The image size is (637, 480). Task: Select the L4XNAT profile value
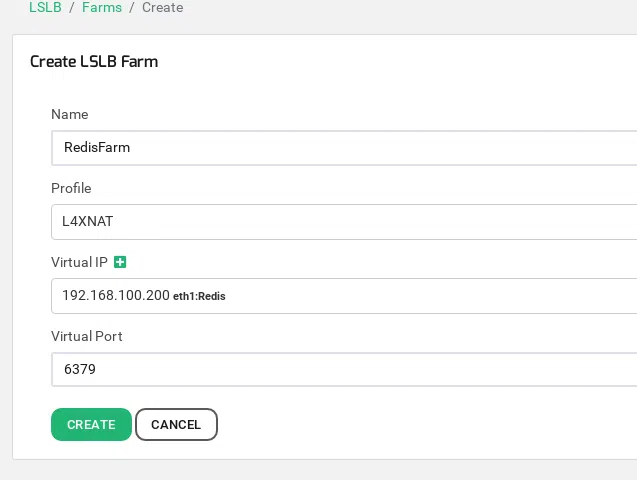[88, 222]
